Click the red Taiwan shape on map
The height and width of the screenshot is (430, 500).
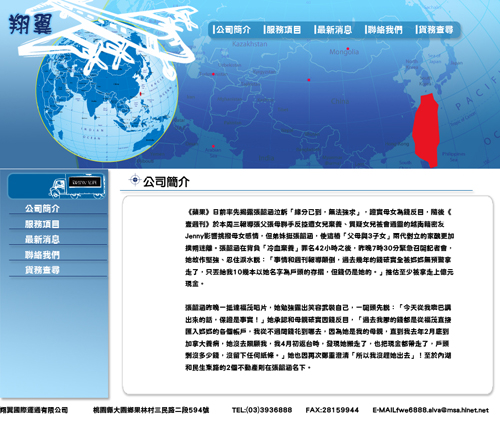tap(426, 130)
